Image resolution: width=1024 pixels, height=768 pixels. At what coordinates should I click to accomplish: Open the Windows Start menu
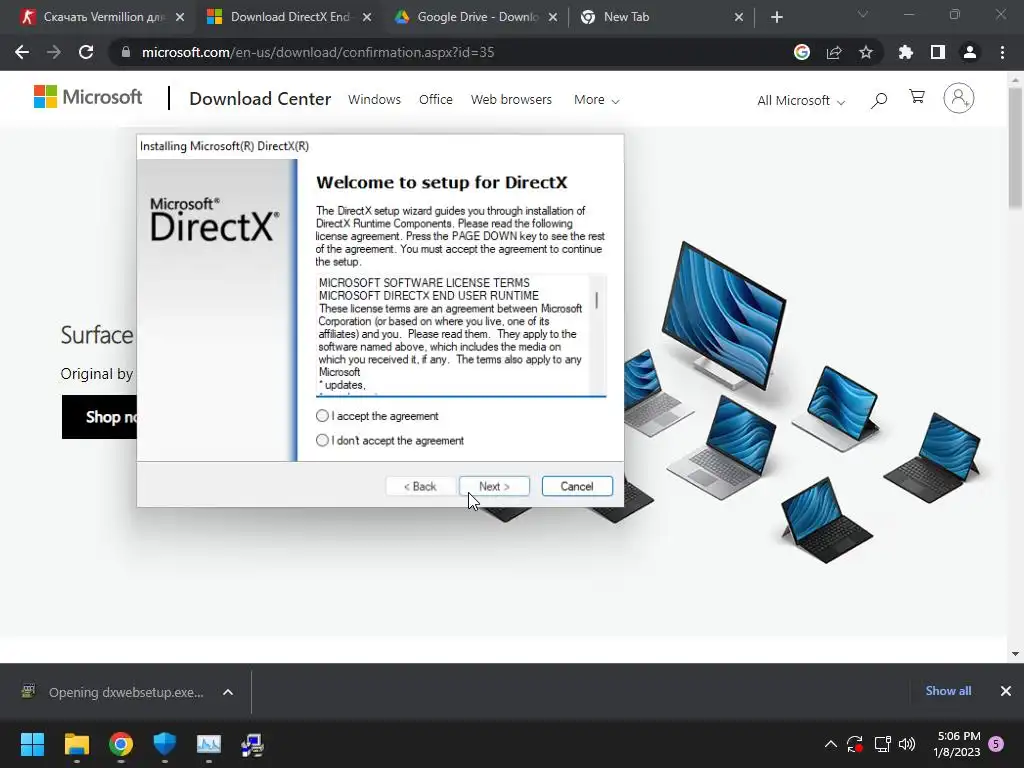pos(32,744)
